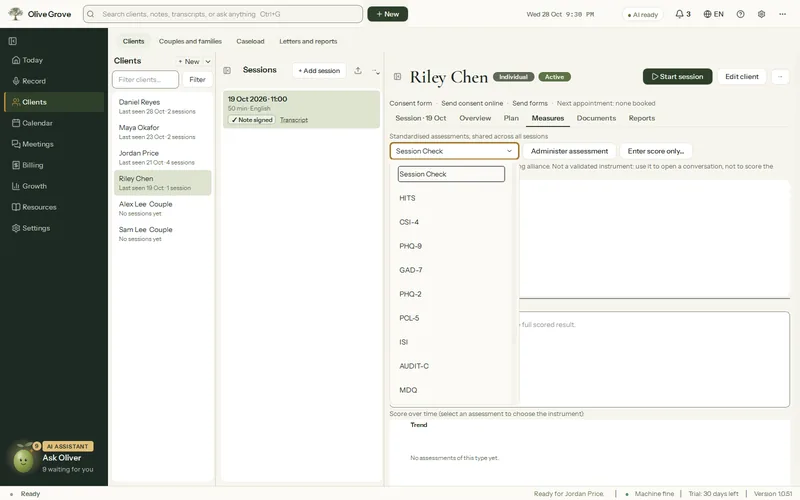Click Enter score only button

click(655, 151)
